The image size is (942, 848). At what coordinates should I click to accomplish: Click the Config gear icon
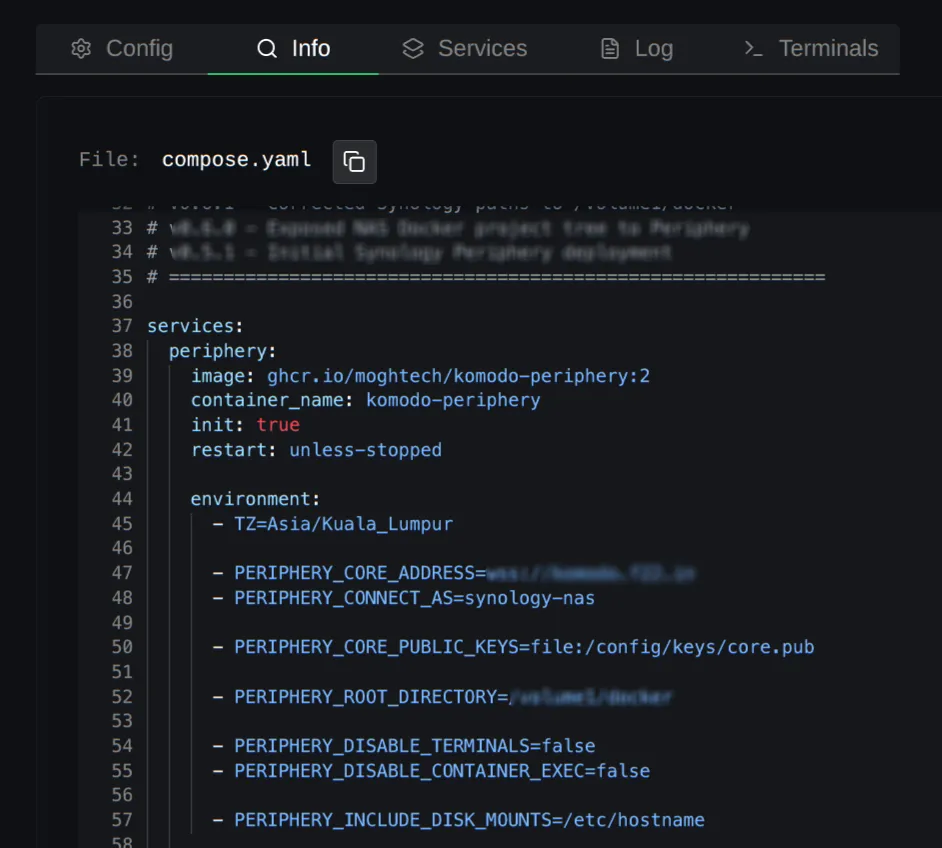point(81,49)
